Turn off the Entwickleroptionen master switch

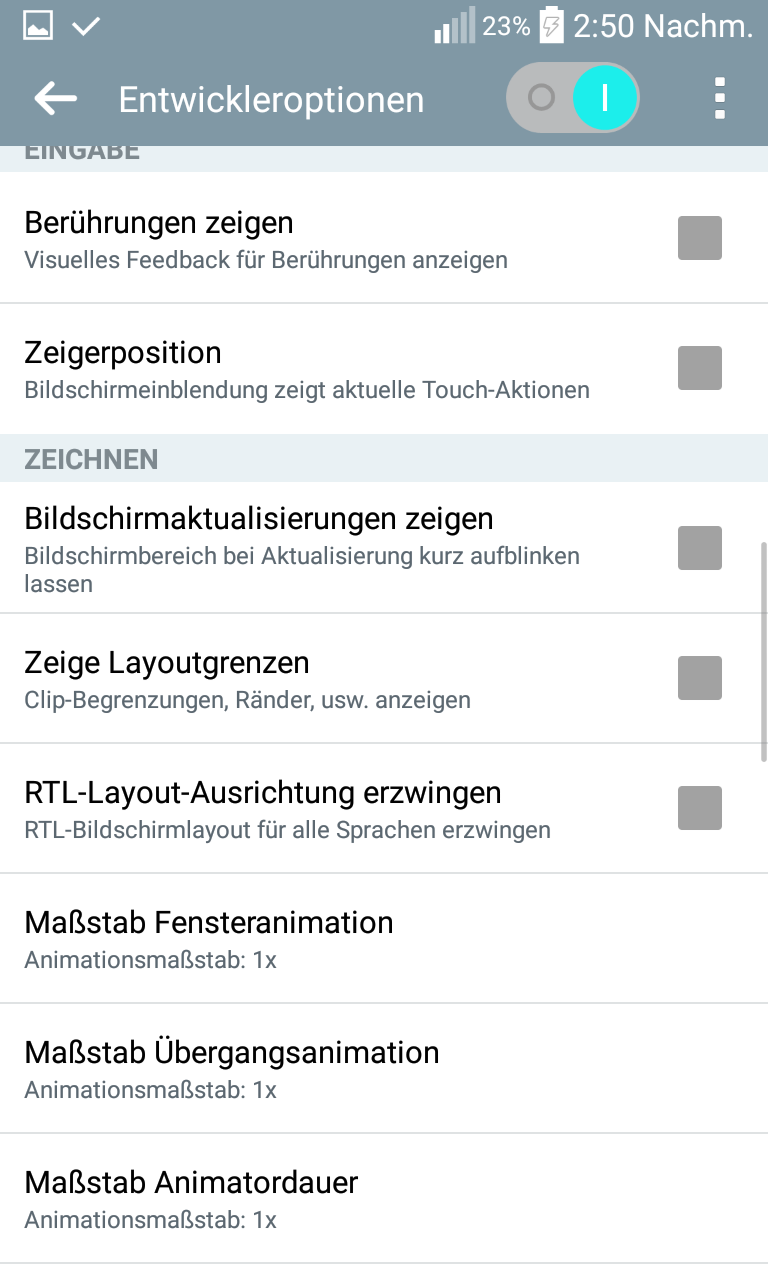point(572,98)
